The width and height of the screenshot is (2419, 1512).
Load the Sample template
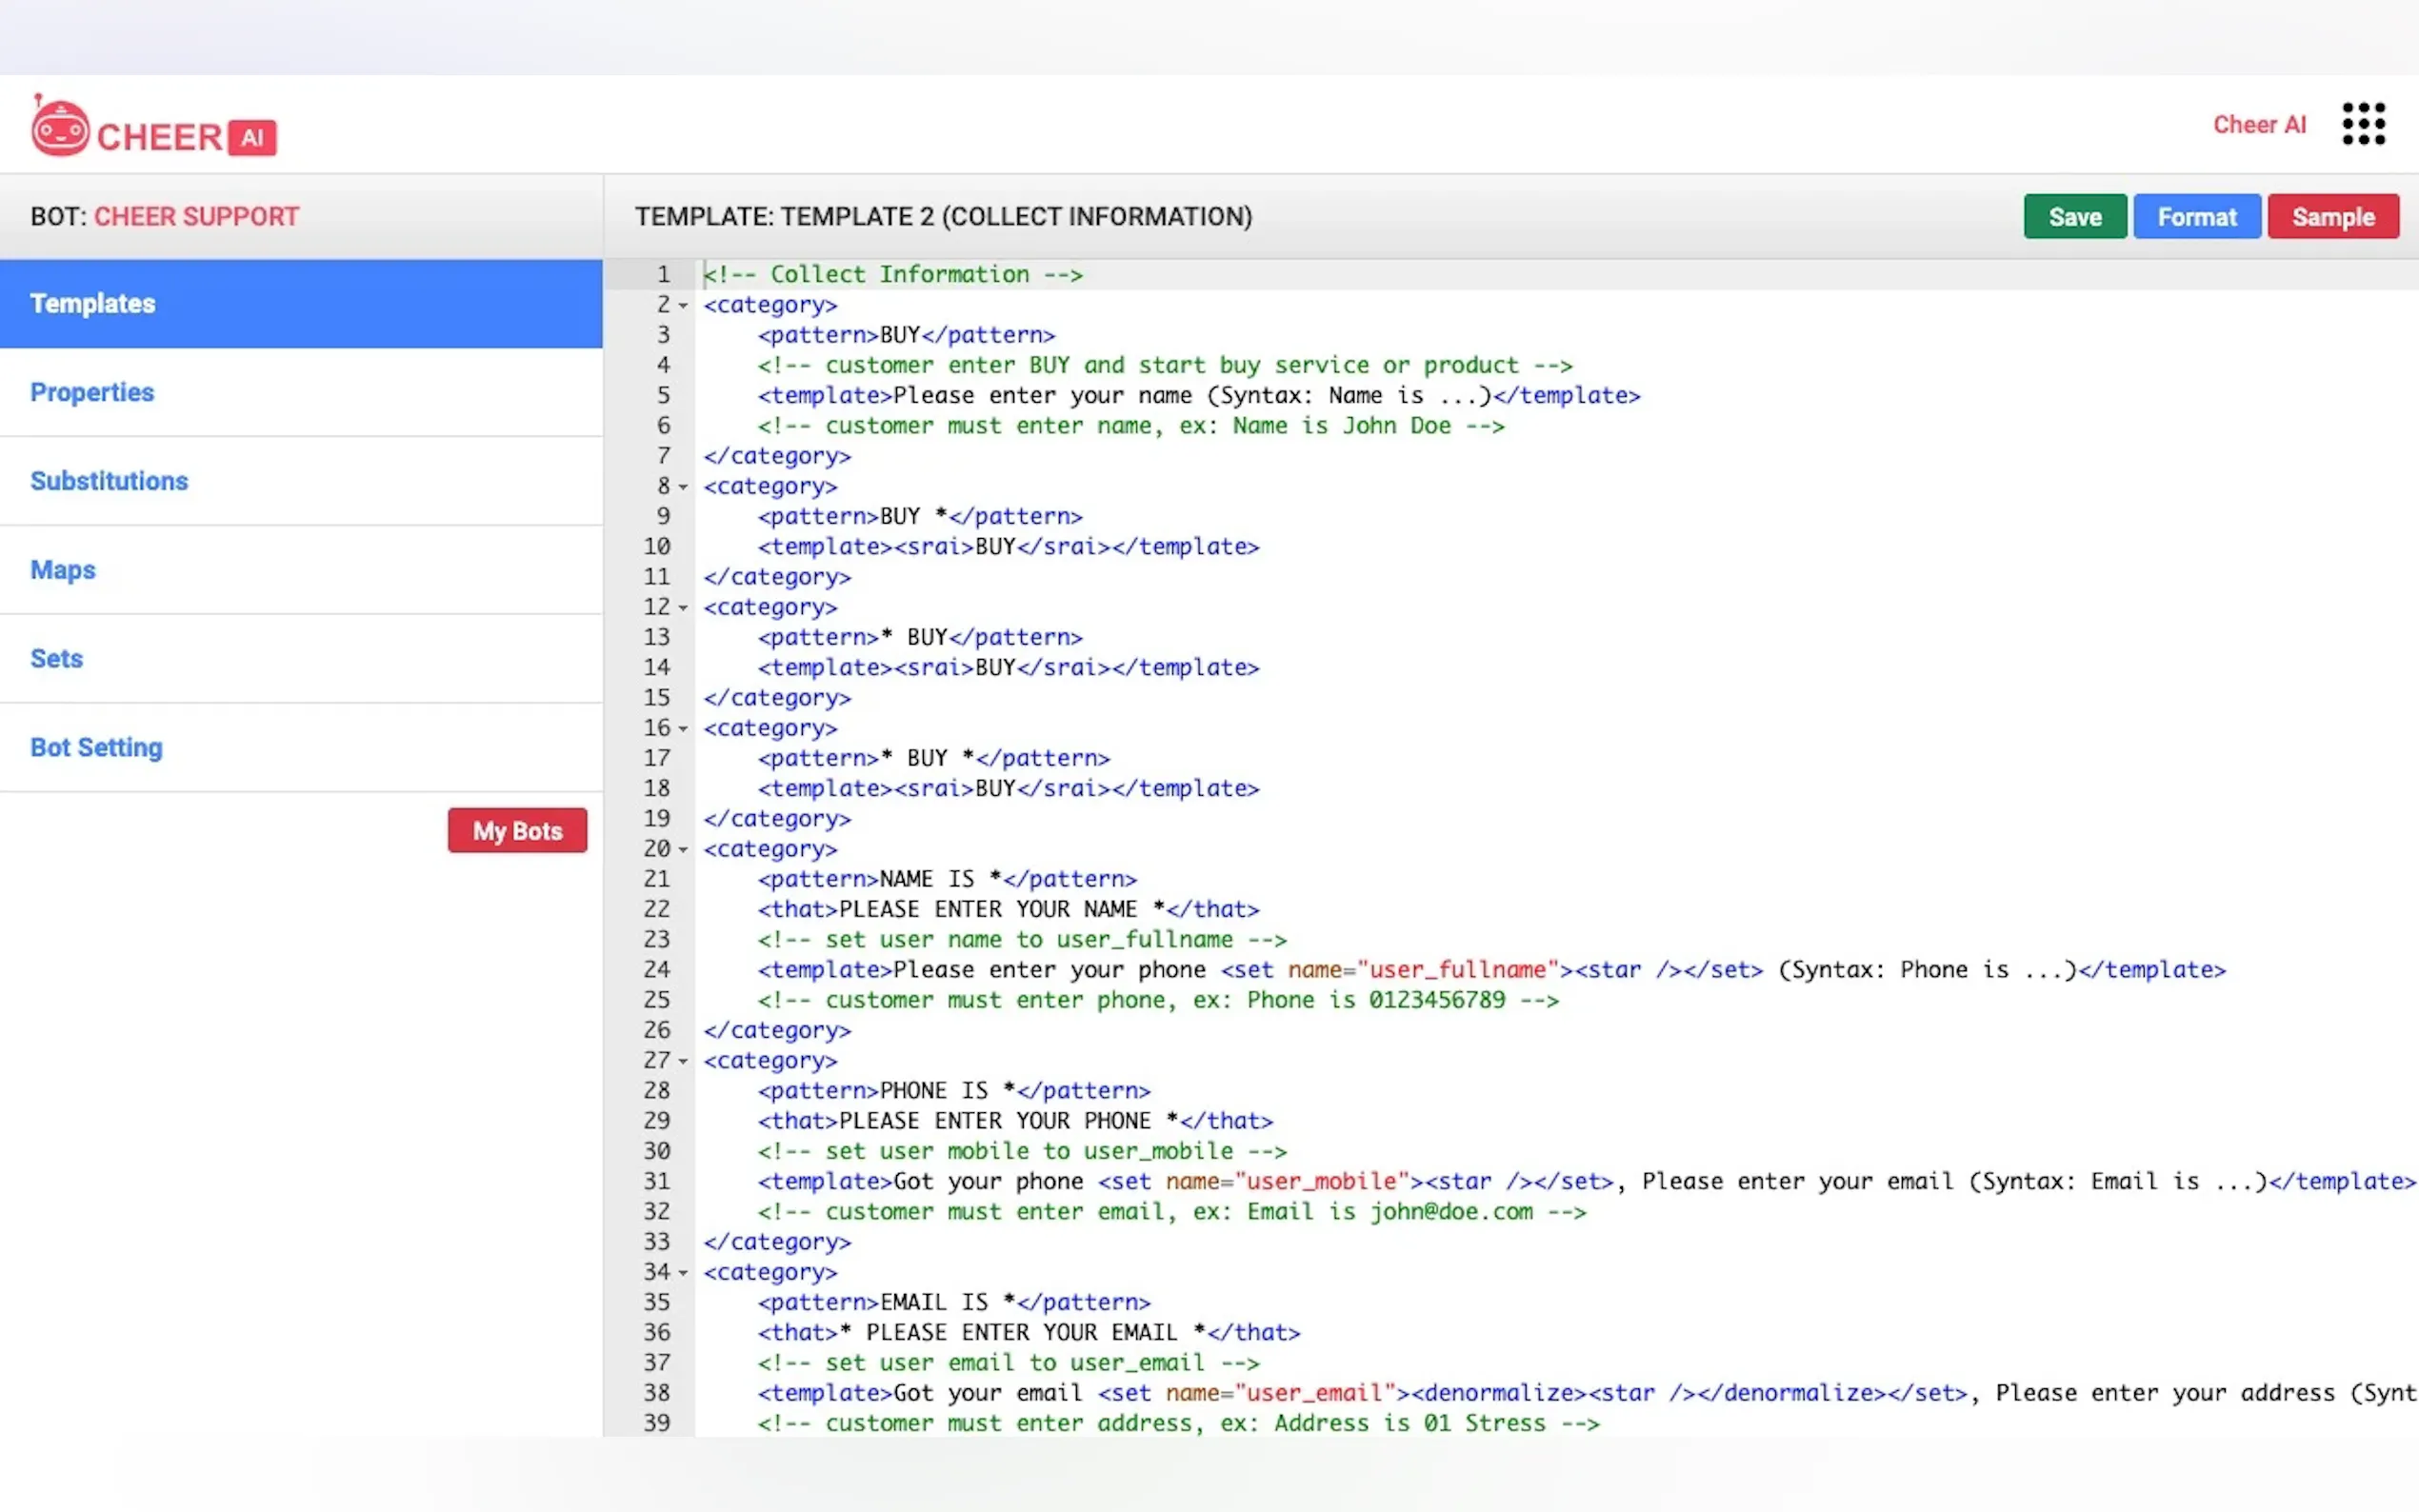click(x=2332, y=217)
